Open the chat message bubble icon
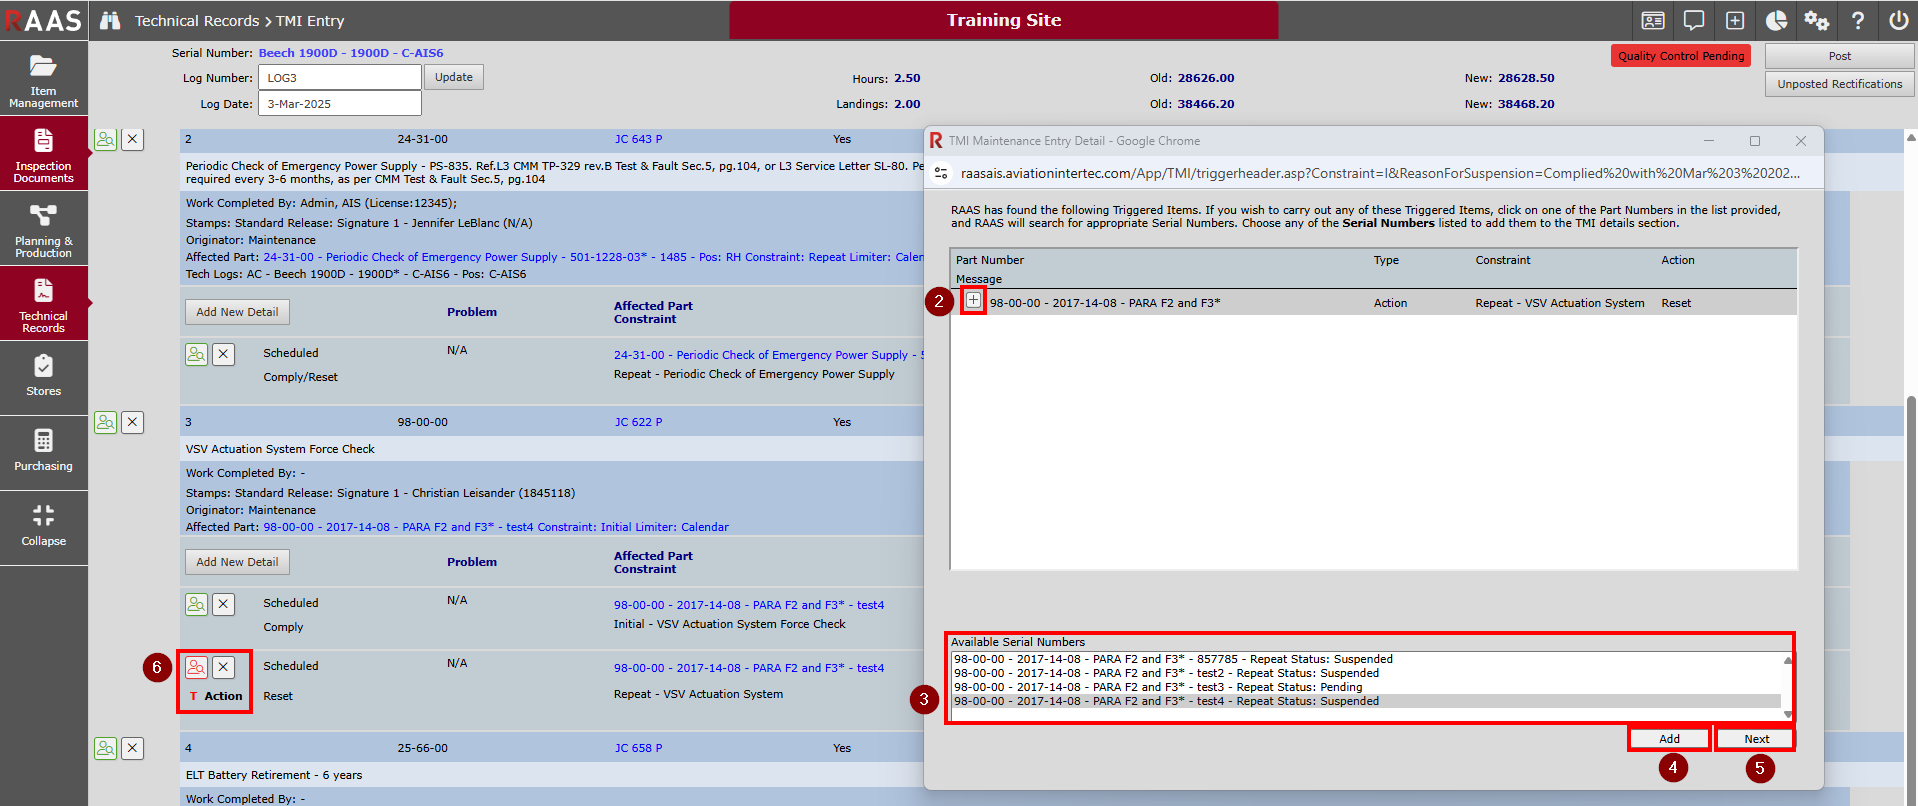This screenshot has height=806, width=1918. (x=1694, y=21)
